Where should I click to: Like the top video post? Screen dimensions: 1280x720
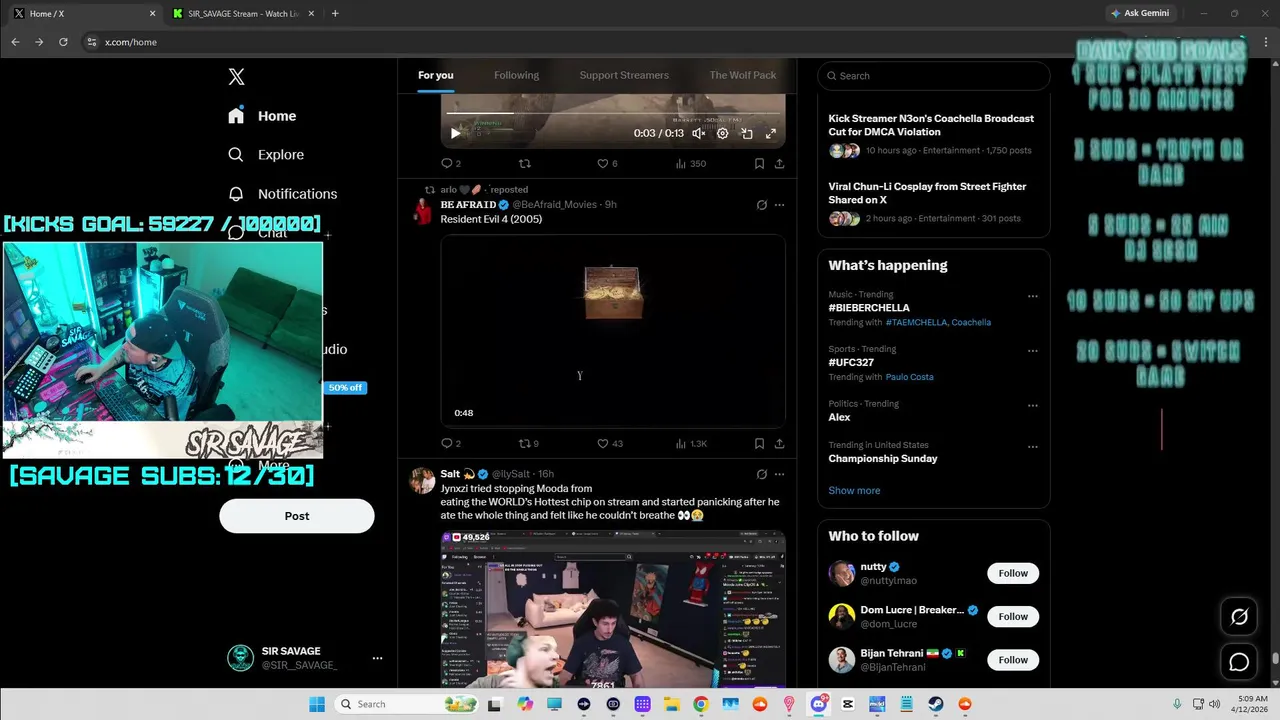click(x=607, y=163)
